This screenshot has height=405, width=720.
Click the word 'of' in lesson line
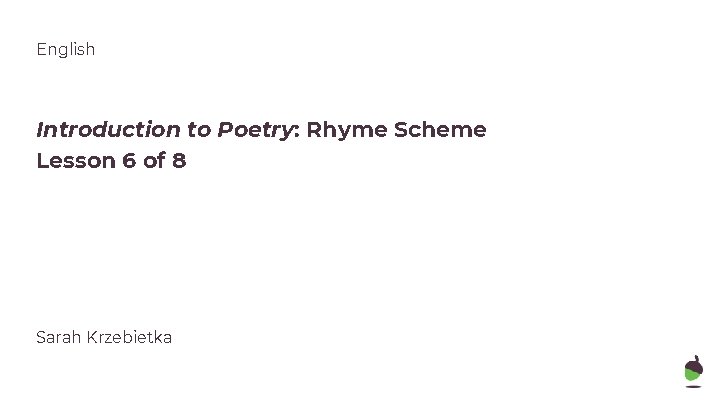coord(154,161)
